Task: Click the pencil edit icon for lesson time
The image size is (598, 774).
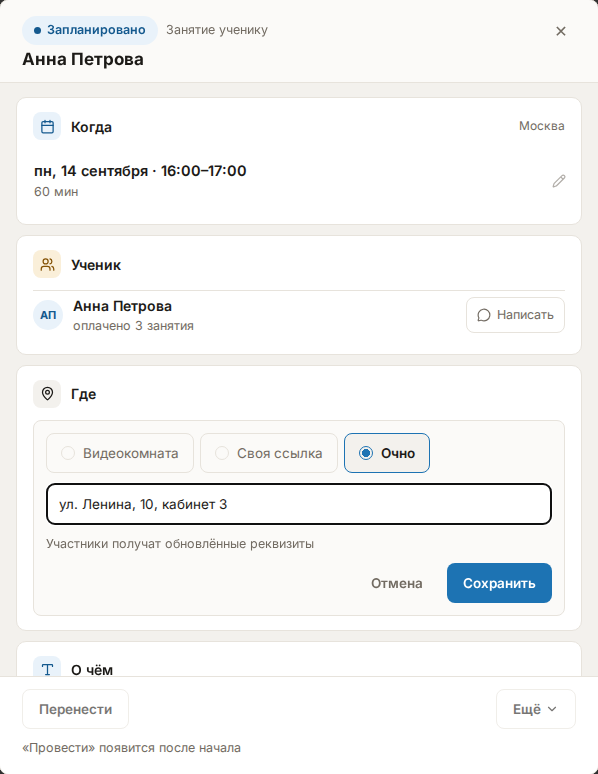Action: pos(558,181)
